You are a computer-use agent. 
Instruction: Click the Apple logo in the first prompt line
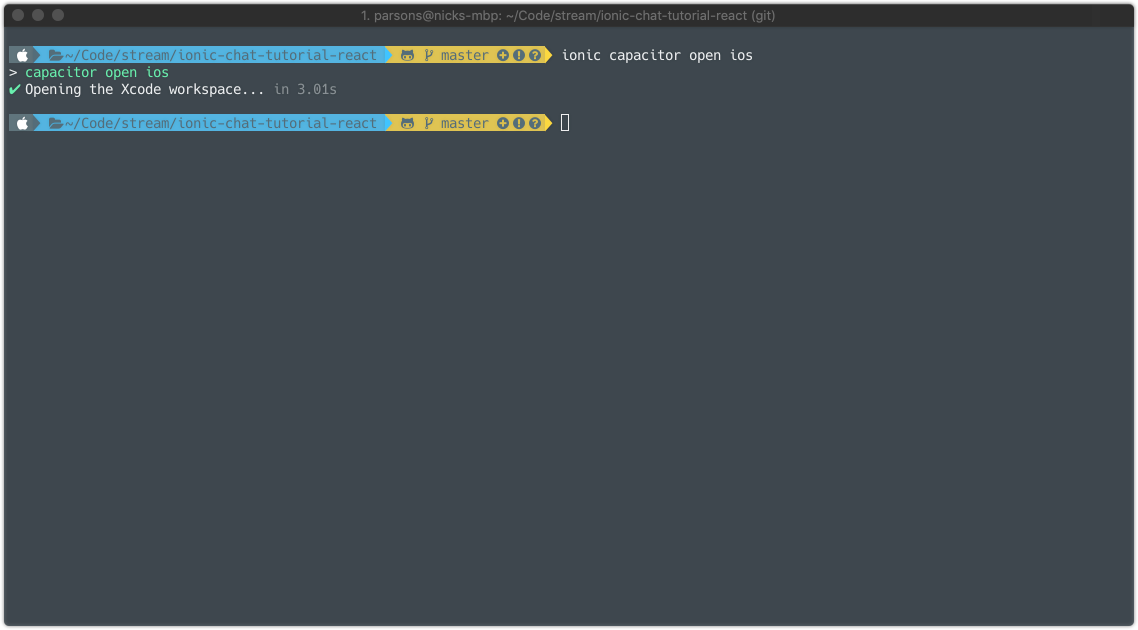[22, 55]
